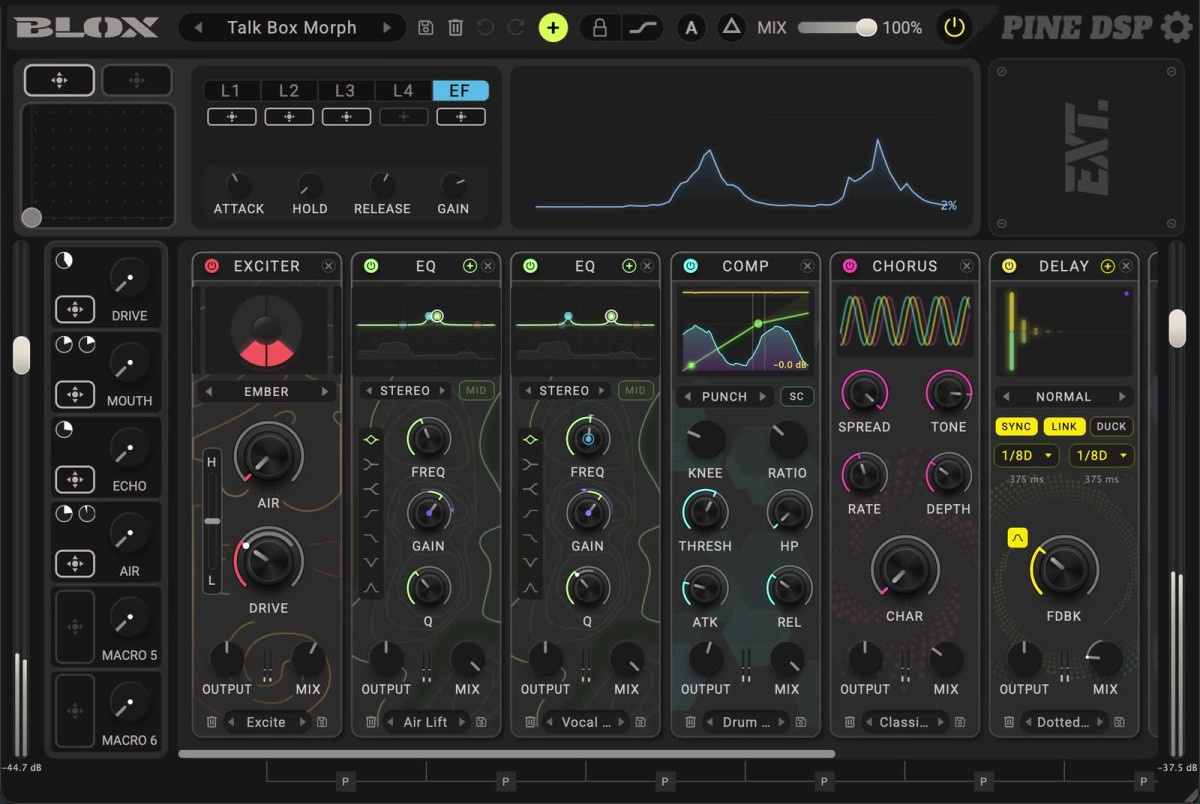Toggle the main yellow power button
Image resolution: width=1200 pixels, height=804 pixels.
[x=954, y=27]
